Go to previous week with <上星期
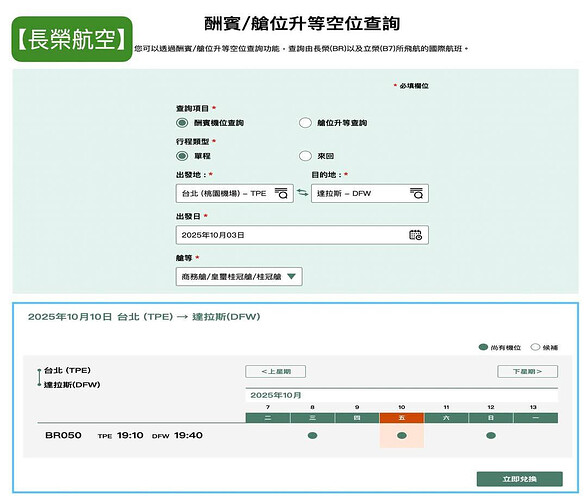Image resolution: width=586 pixels, height=500 pixels. click(x=275, y=371)
